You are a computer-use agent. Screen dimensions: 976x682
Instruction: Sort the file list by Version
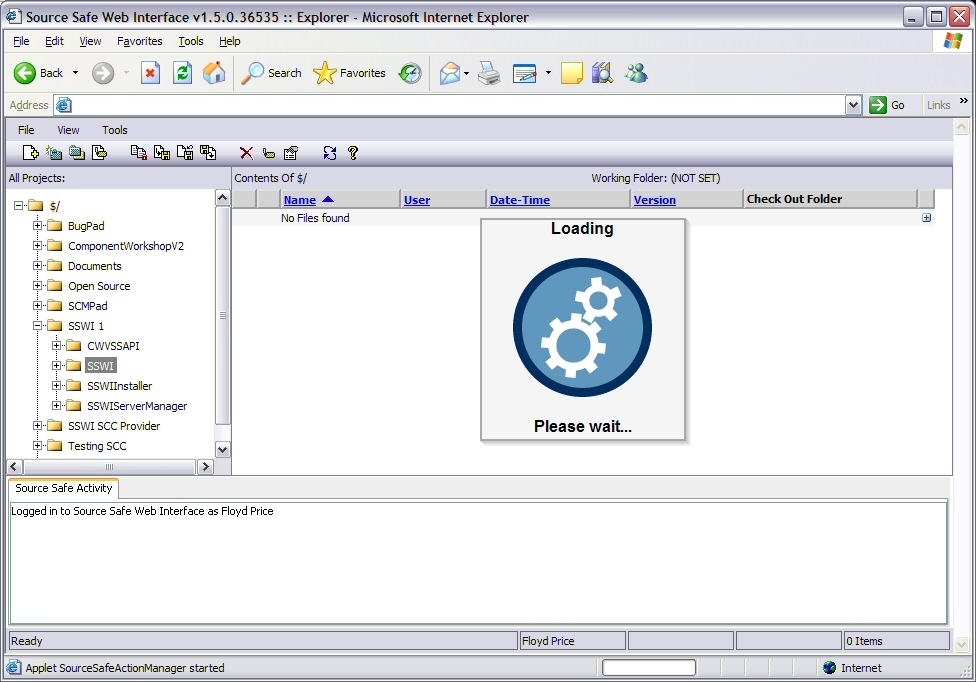(654, 200)
